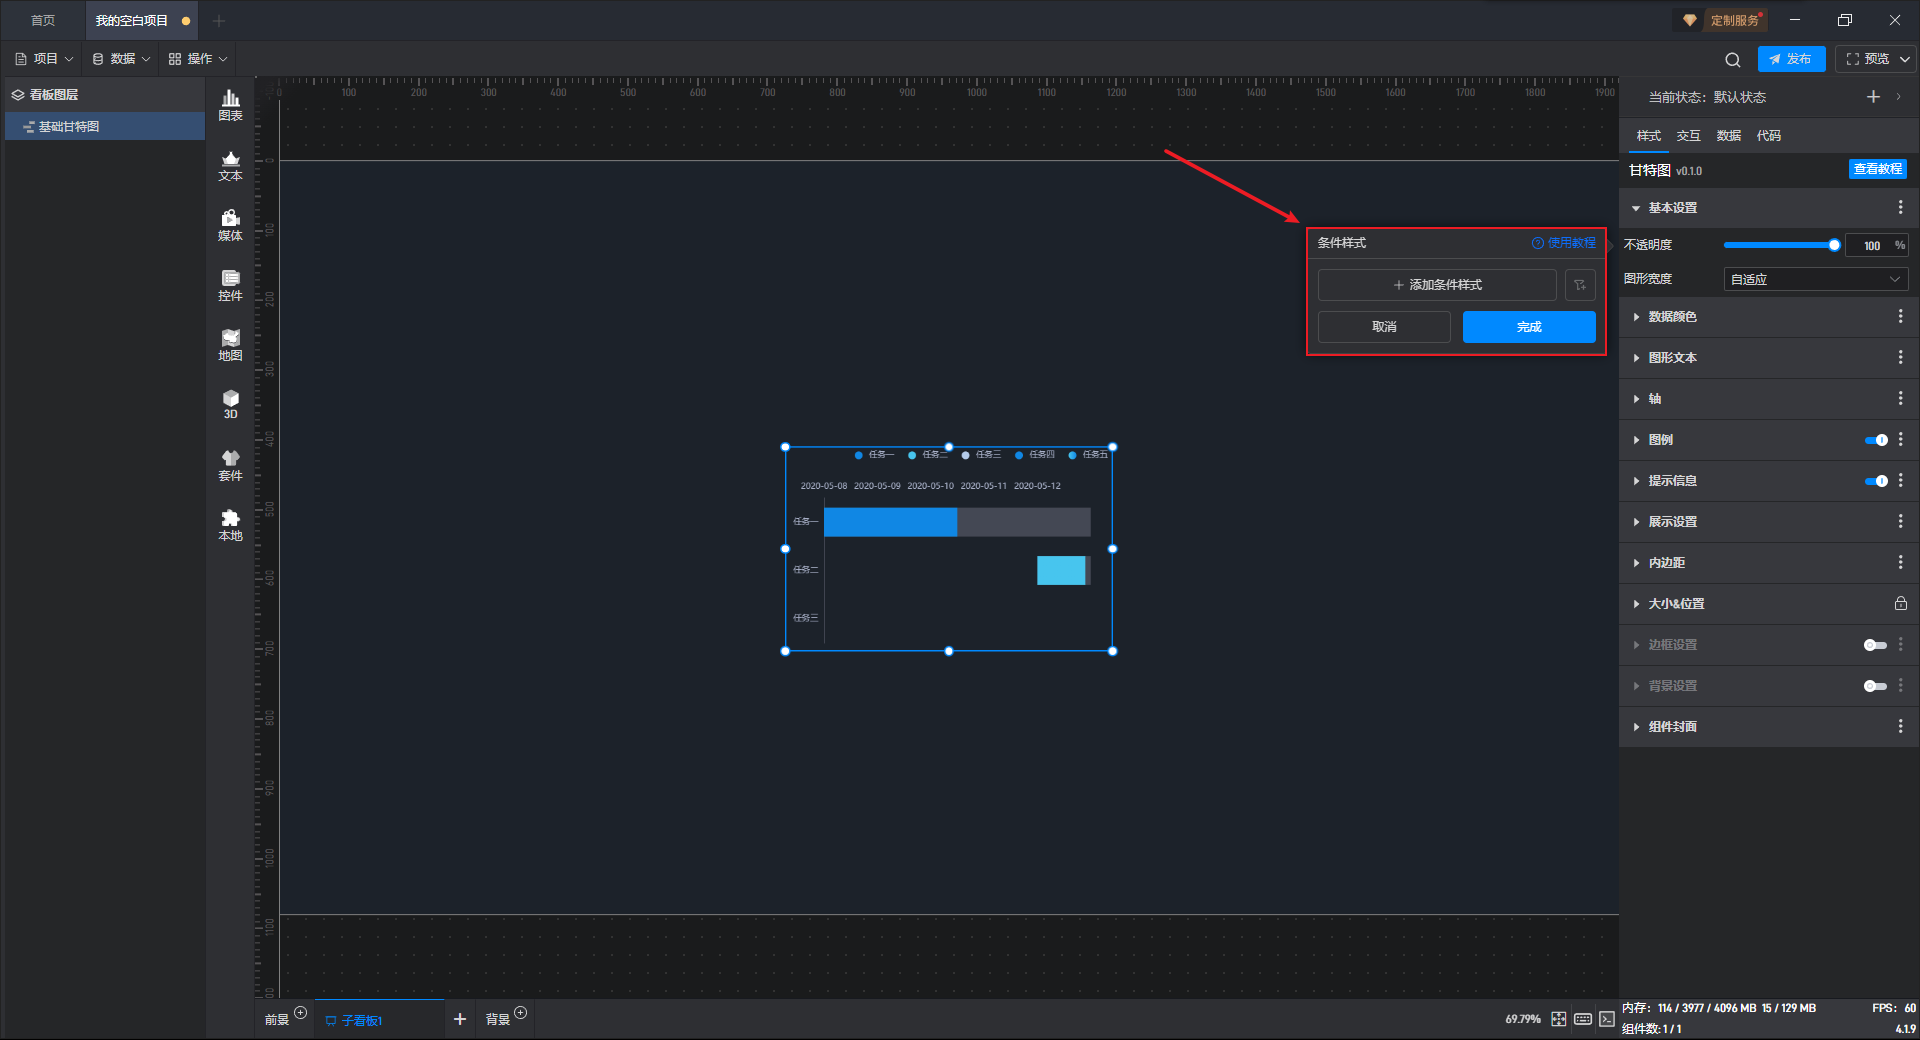Switch to the 交互 tab
The image size is (1920, 1040).
coord(1688,136)
